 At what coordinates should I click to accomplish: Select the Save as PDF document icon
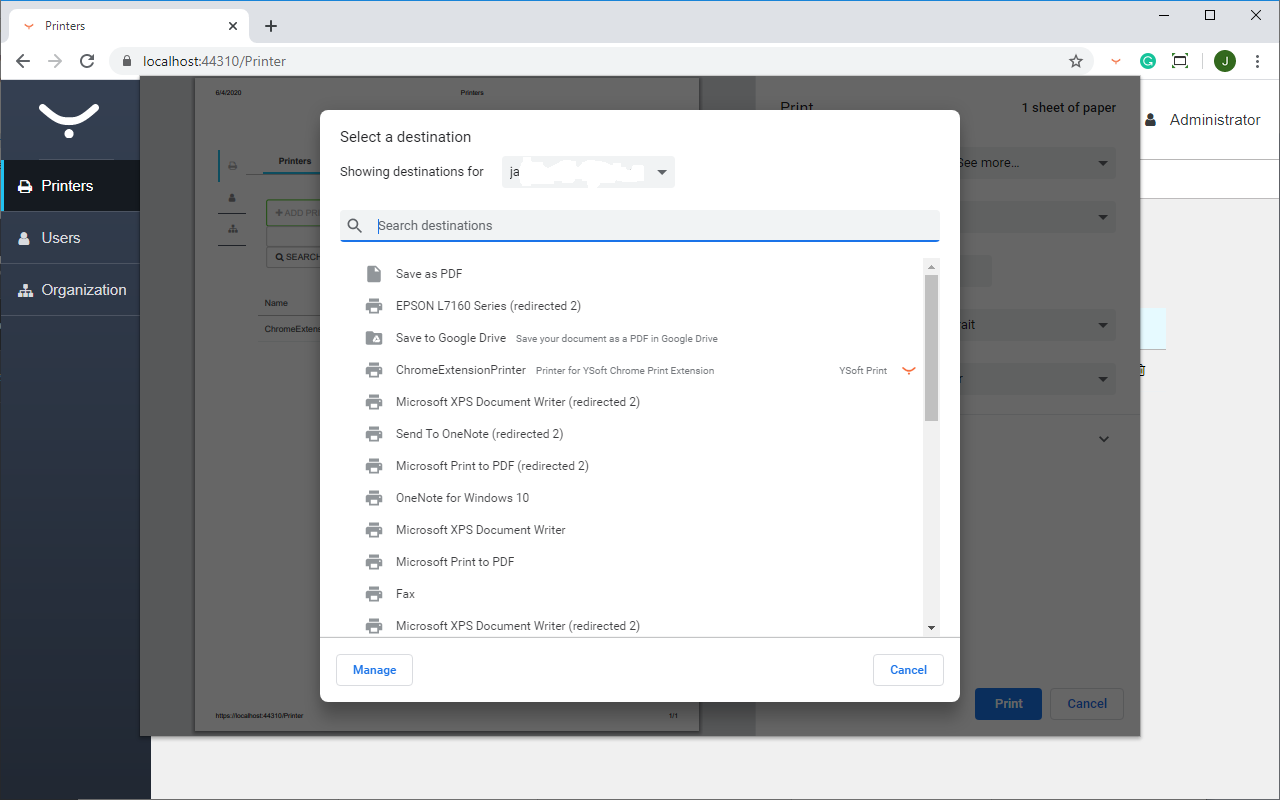tap(374, 273)
